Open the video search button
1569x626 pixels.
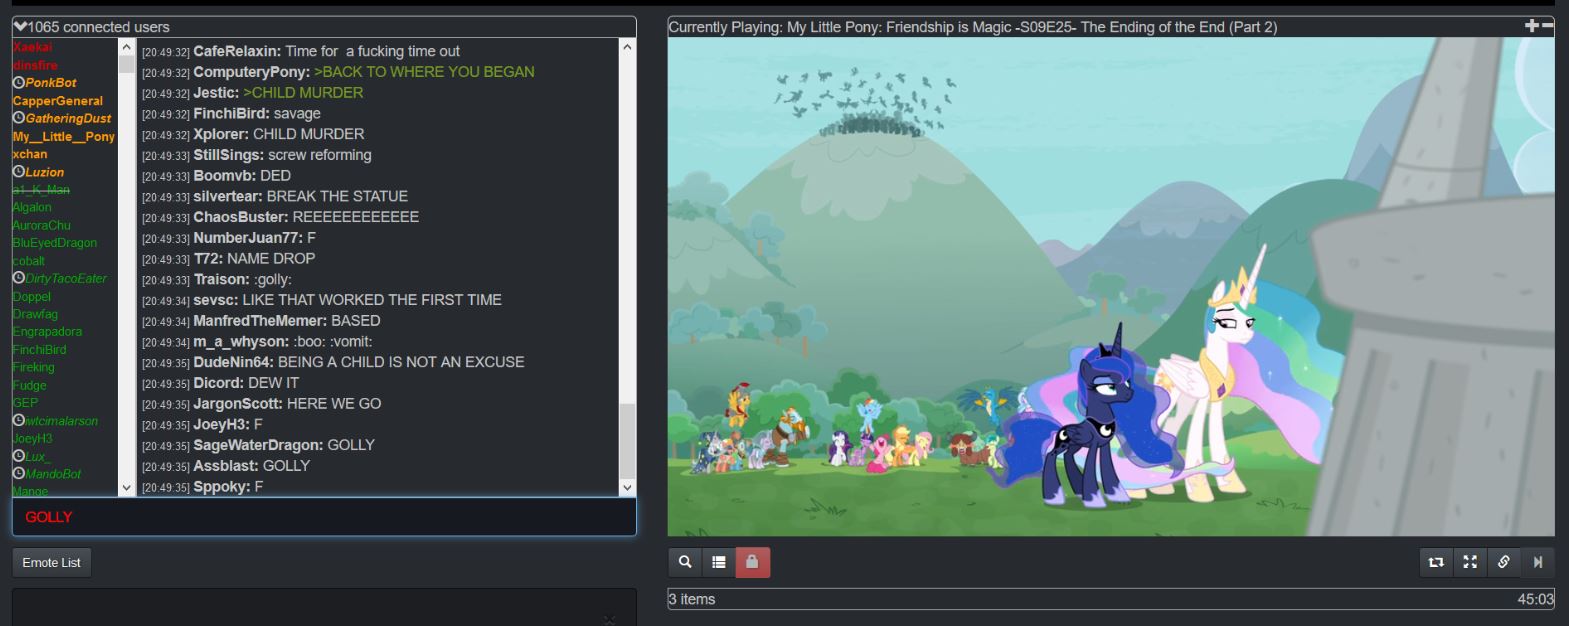click(685, 562)
